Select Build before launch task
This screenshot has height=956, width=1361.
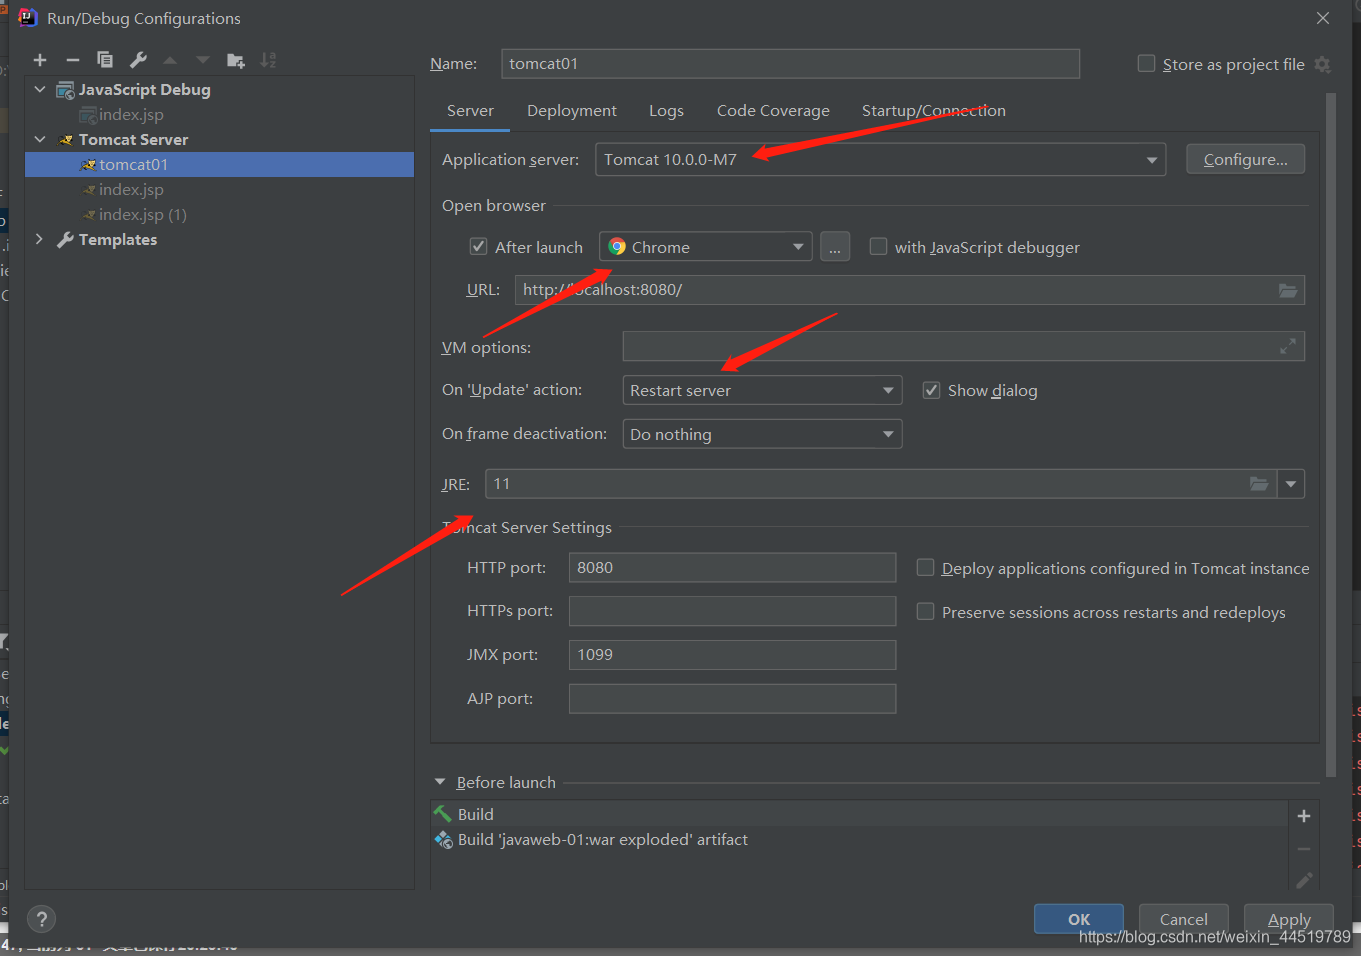point(860,814)
